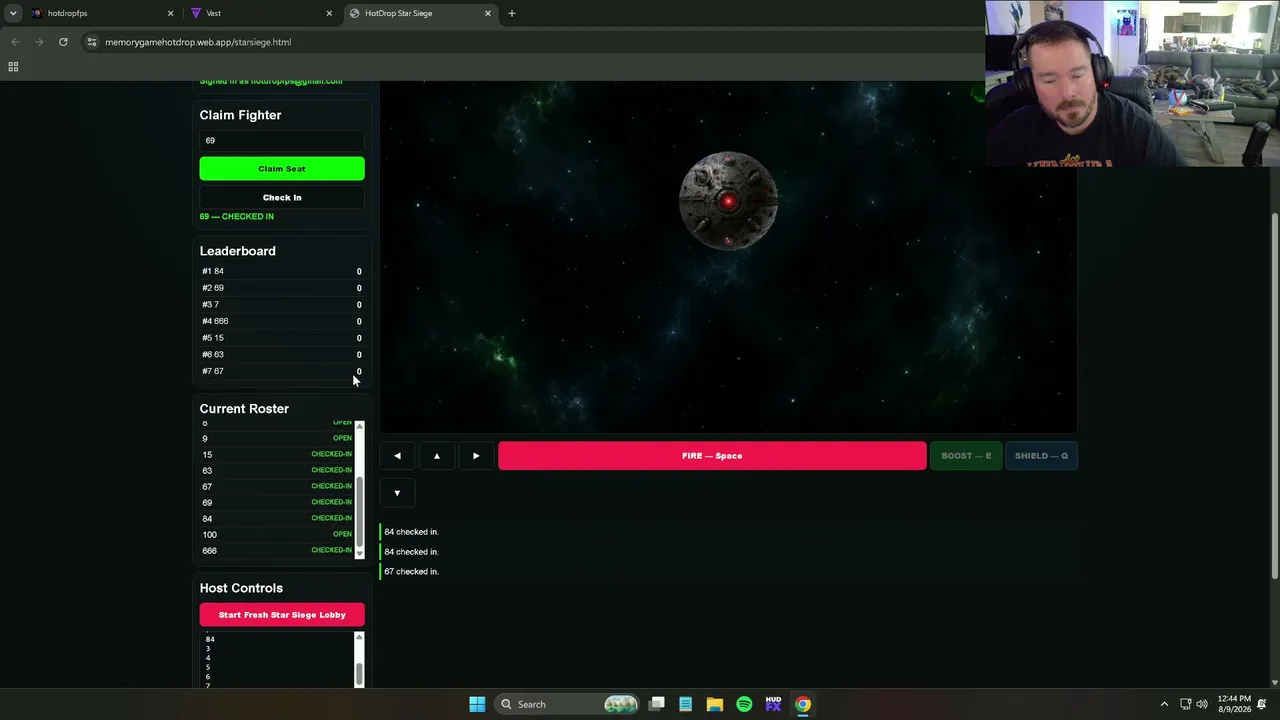
Task: Open the notifications bell in the tray
Action: tap(1263, 704)
